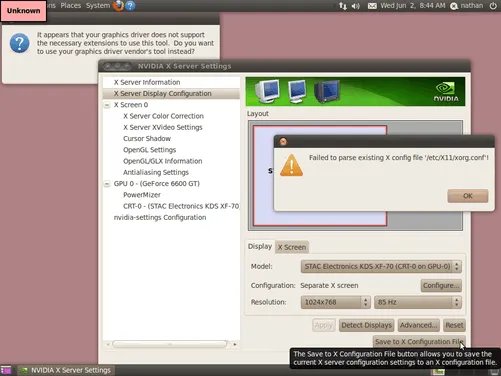Open the 85 Hz refresh rate dropdown

pos(418,302)
